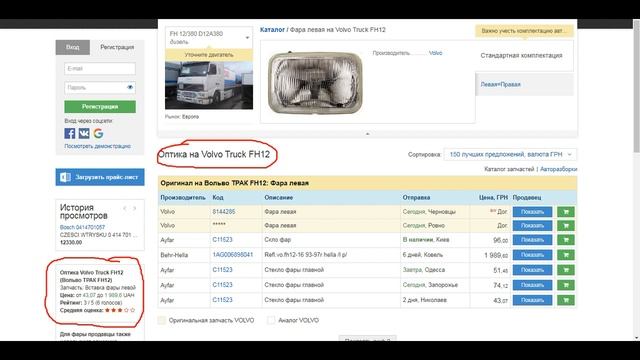Screen dimensions: 640x360
Task: Add Behr-Hella row to cart
Action: 566,255
